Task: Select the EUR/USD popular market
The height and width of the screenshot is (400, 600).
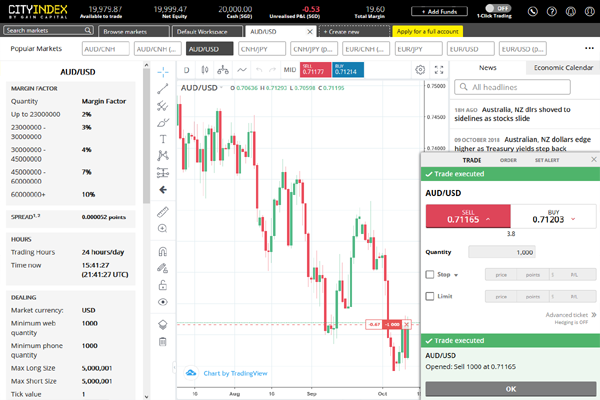Action: tap(471, 49)
